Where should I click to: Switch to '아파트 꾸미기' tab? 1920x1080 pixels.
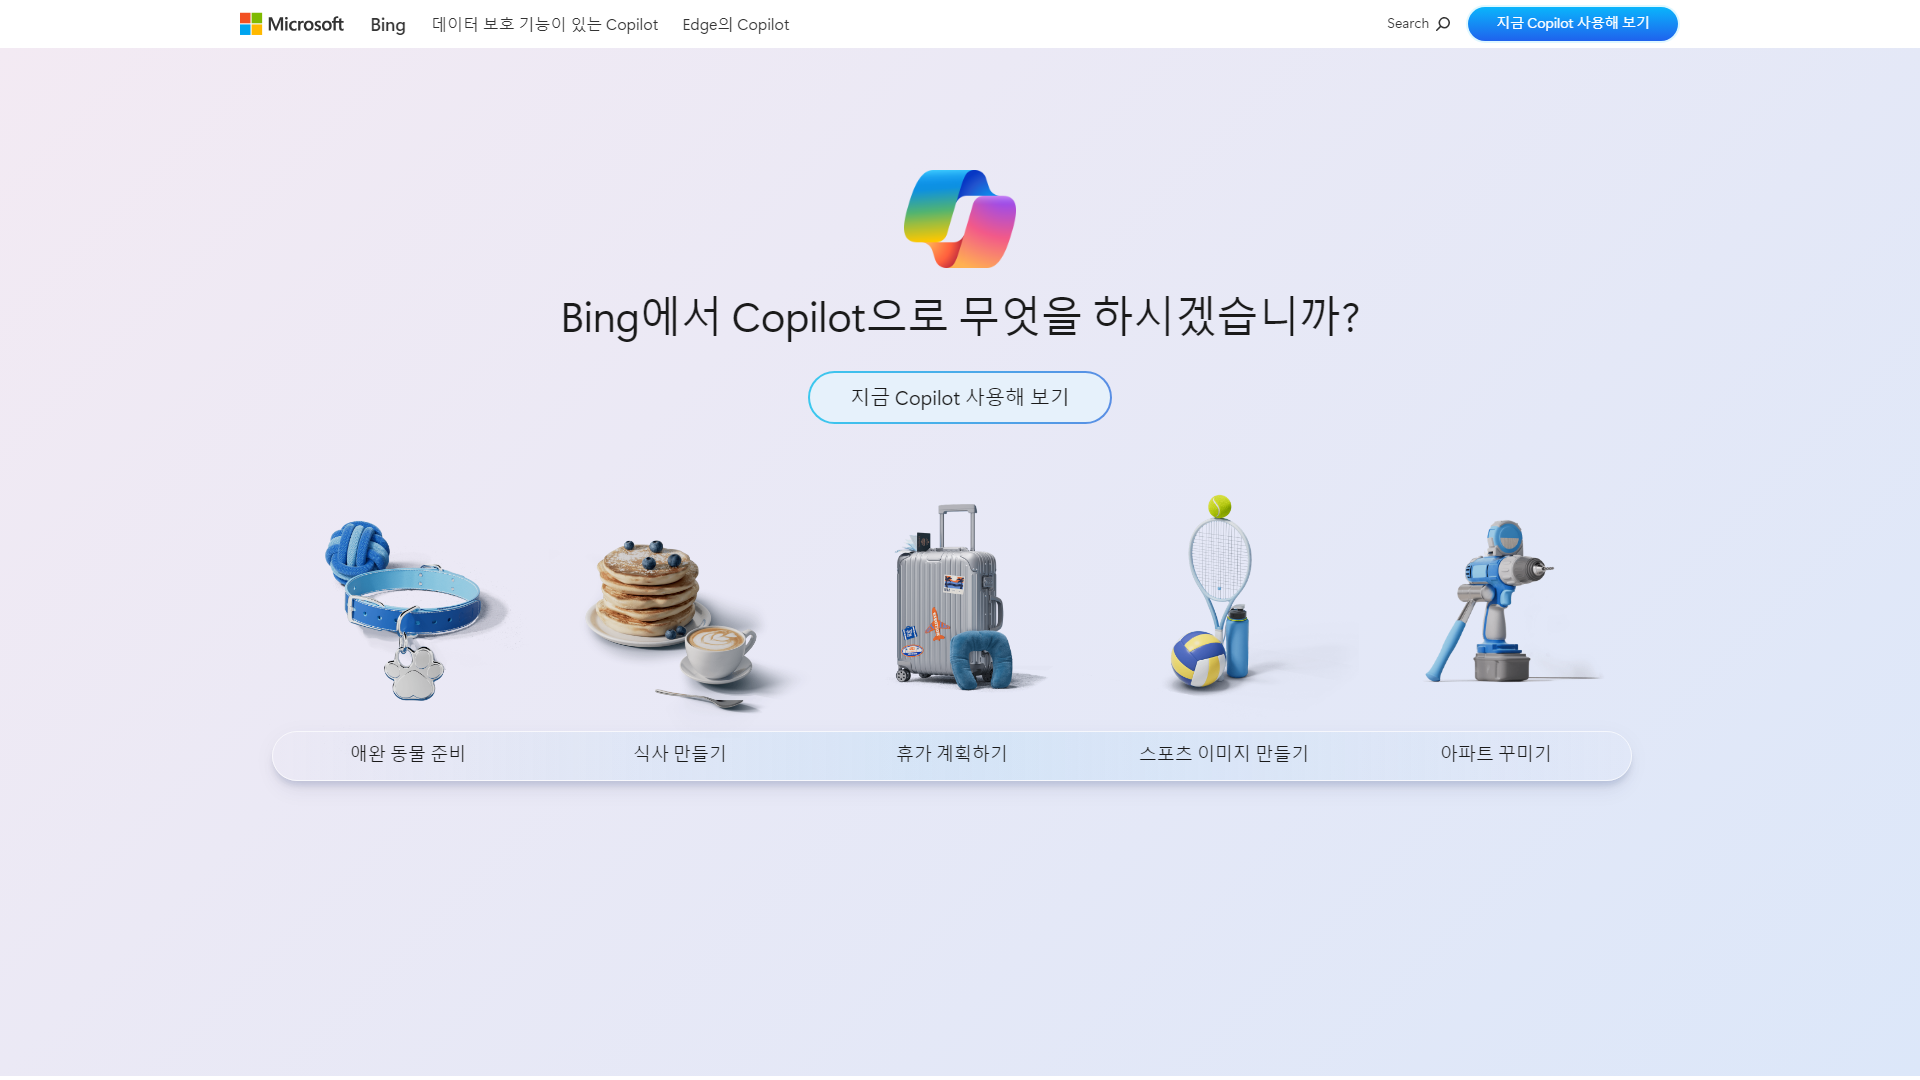[x=1495, y=754]
